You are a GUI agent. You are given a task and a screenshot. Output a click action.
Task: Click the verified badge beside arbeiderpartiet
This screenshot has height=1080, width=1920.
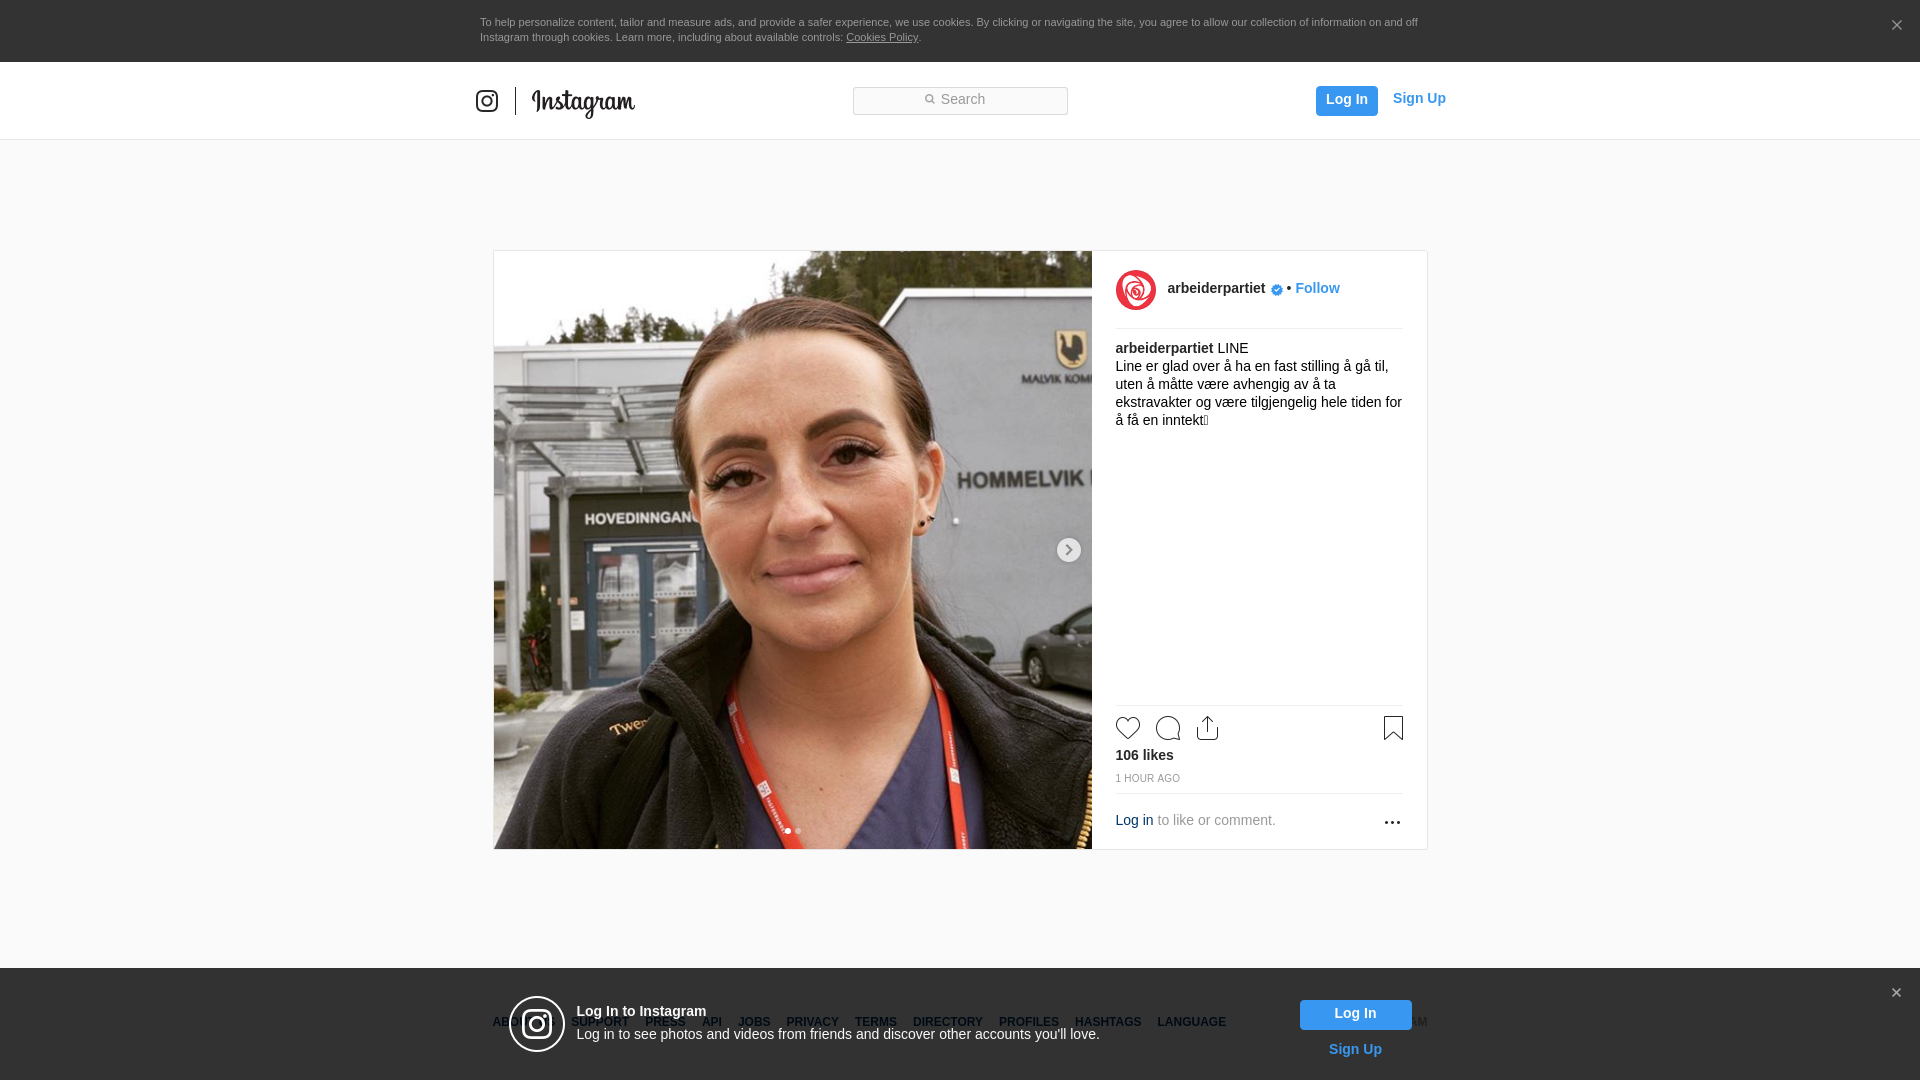(x=1277, y=290)
